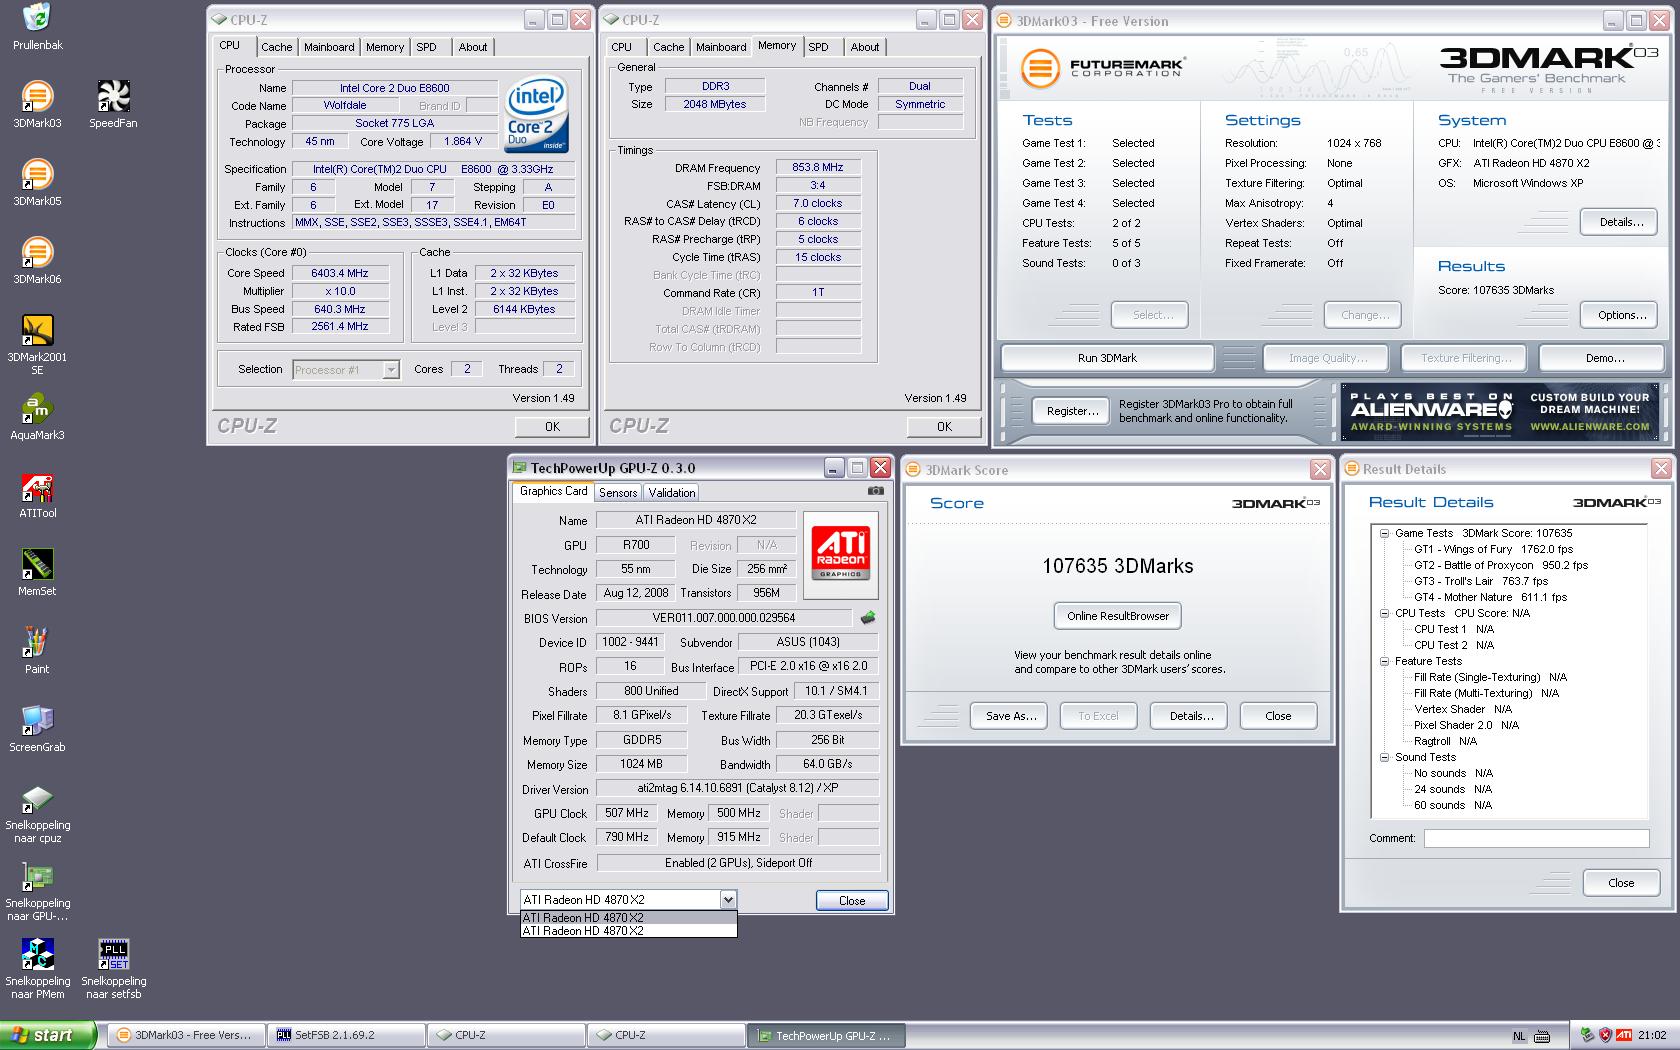
Task: Click the NL language indicator
Action: coord(1519,1036)
